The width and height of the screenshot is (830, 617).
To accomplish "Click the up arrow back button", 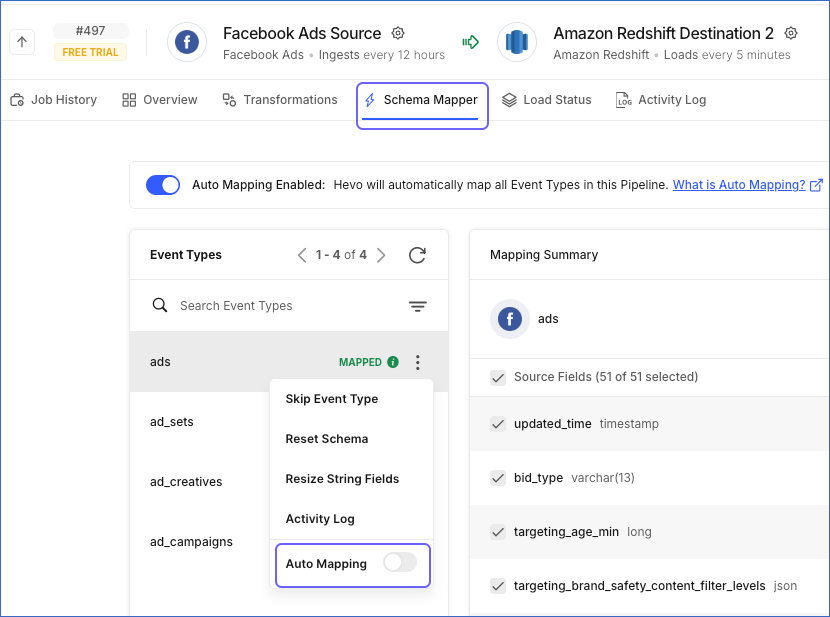I will pos(22,42).
